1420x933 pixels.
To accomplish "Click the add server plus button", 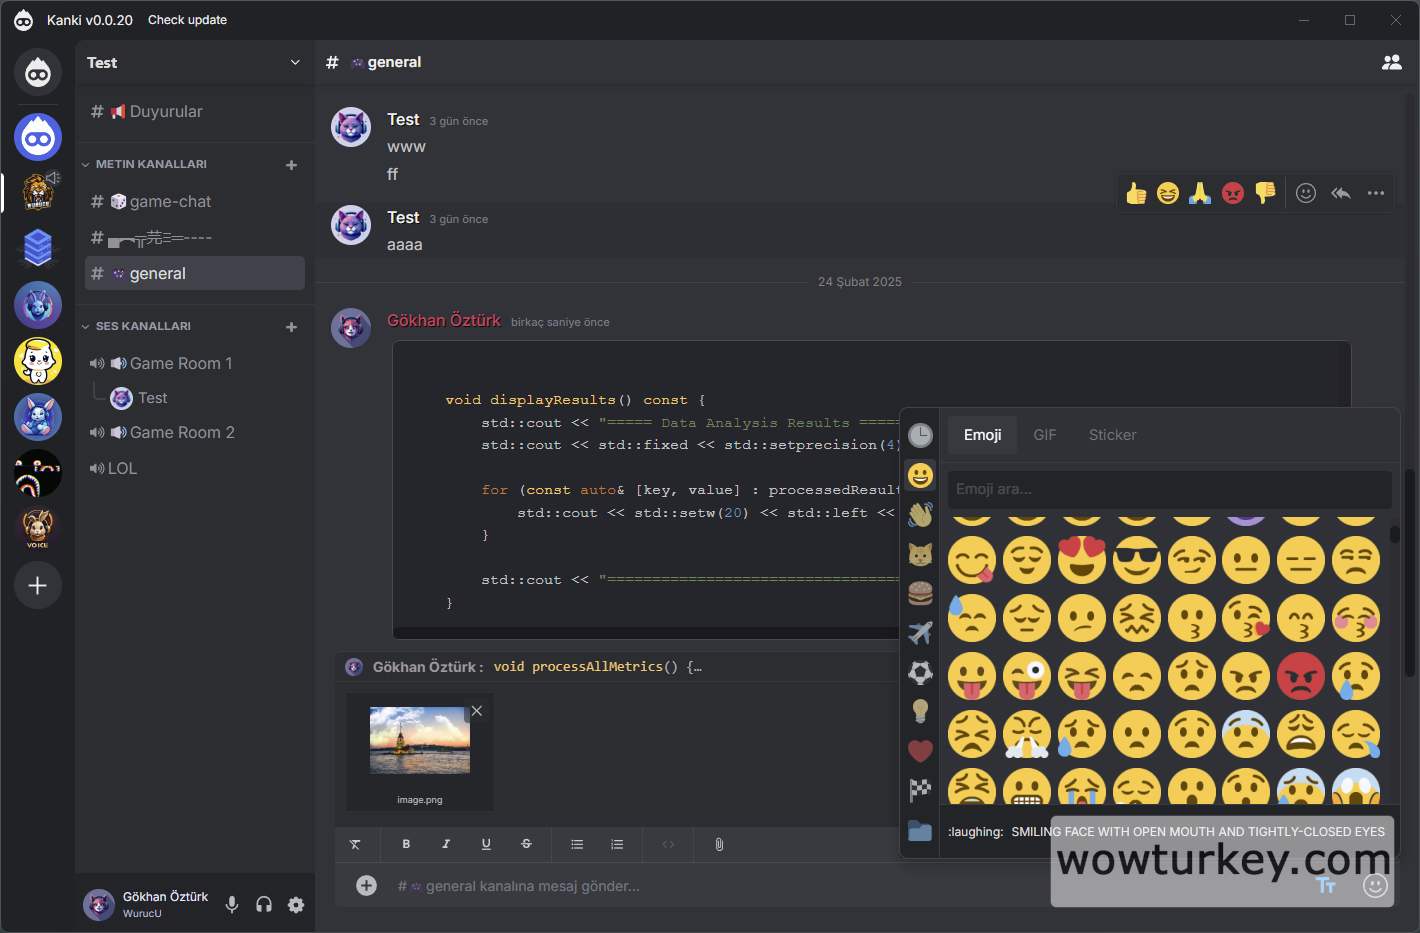I will 38,585.
